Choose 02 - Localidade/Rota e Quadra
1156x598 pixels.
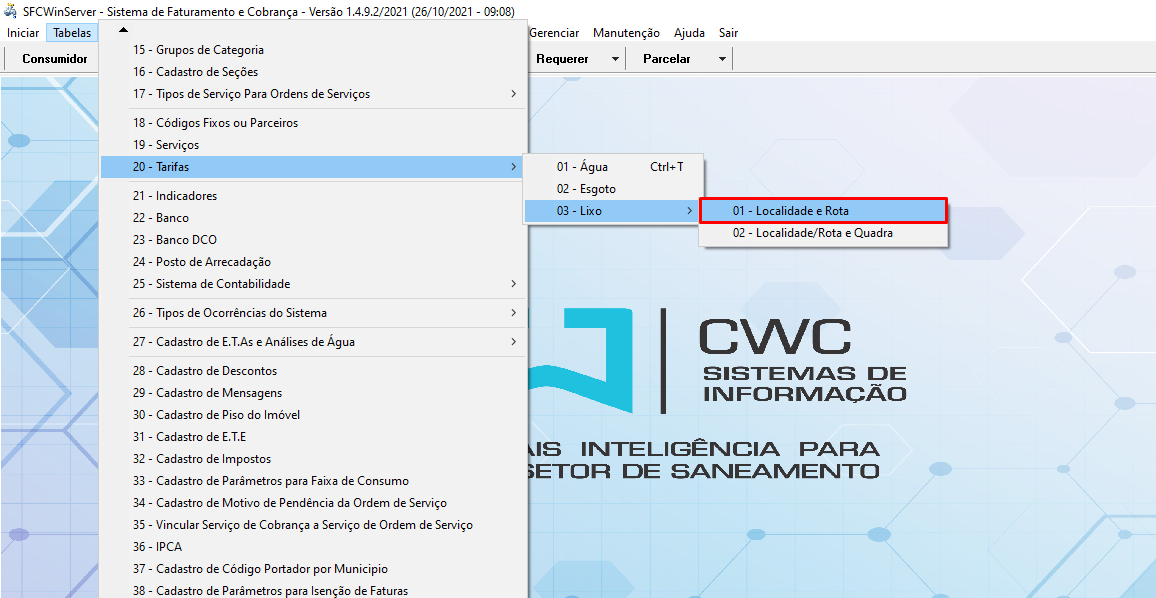[x=812, y=233]
